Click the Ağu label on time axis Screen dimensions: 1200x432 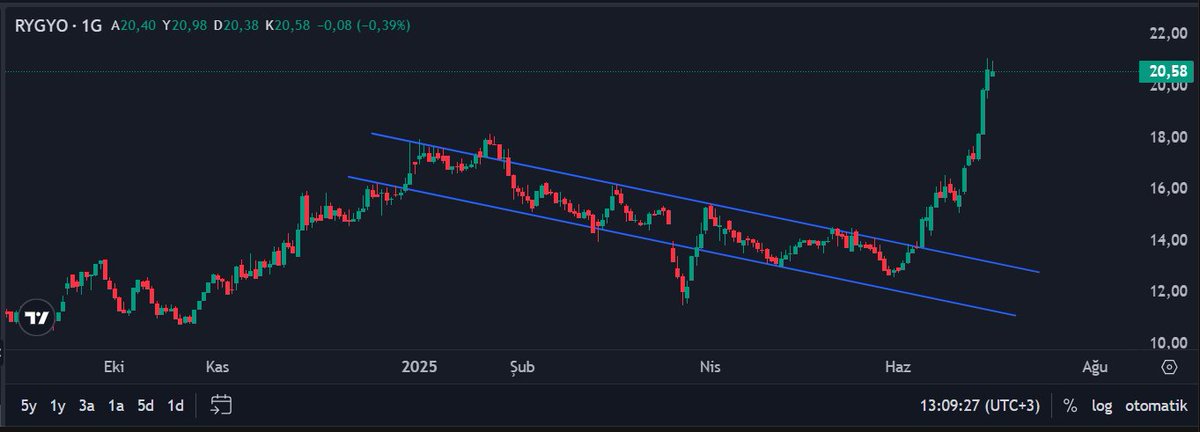1095,367
